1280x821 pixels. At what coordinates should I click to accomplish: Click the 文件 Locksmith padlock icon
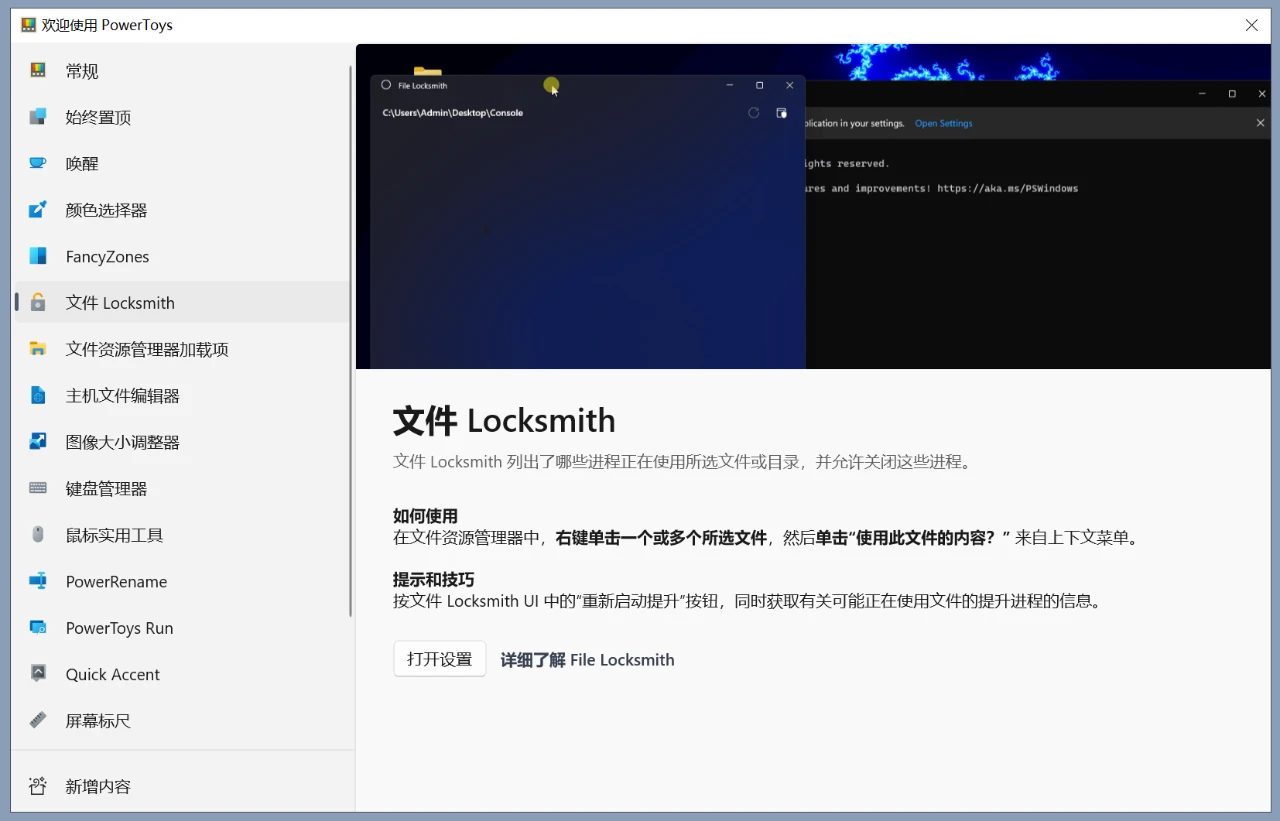[x=38, y=302]
